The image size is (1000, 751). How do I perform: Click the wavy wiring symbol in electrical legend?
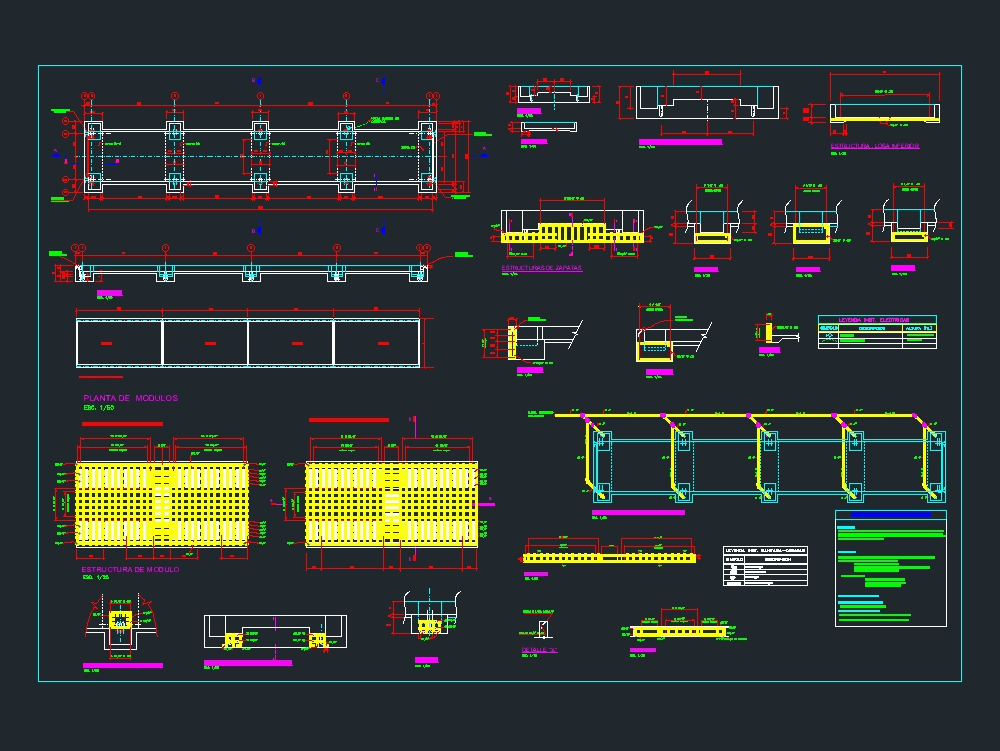(828, 340)
